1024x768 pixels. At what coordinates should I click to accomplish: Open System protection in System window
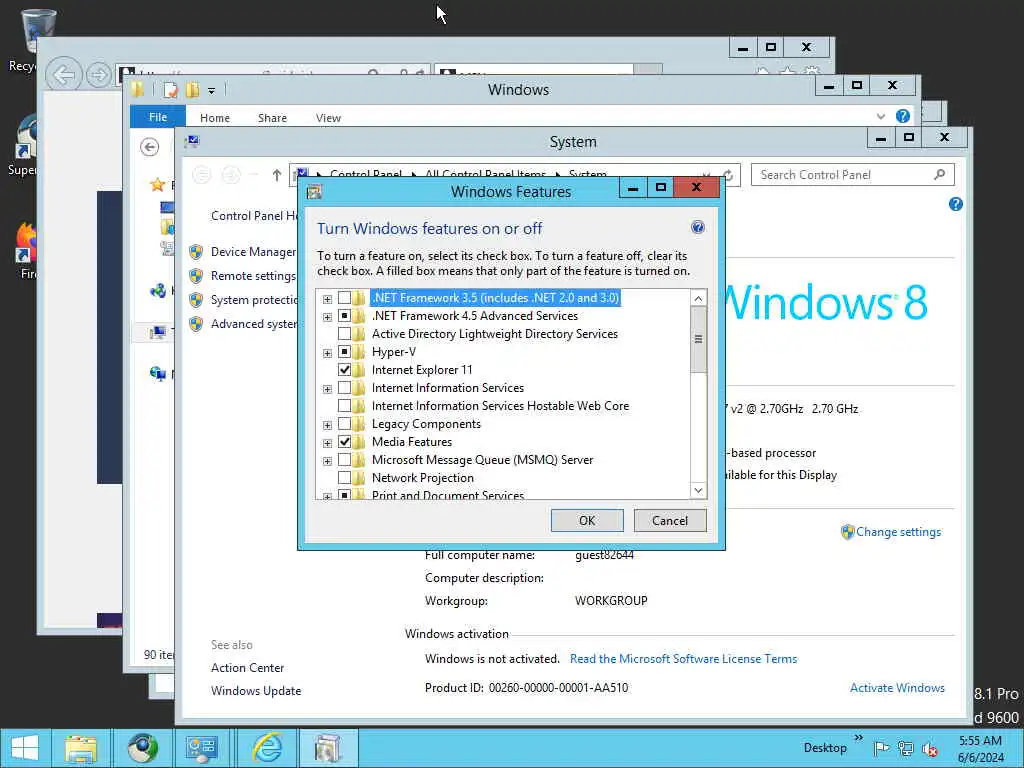(254, 300)
